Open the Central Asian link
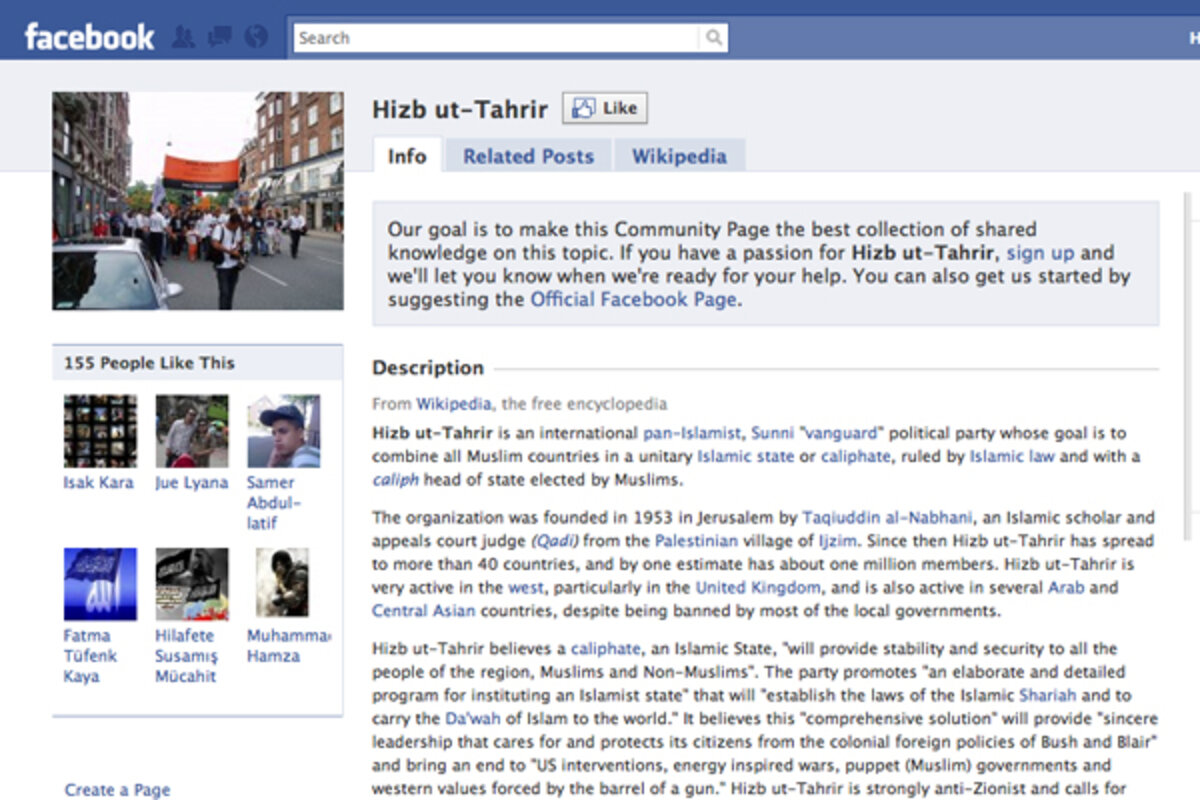 click(x=424, y=610)
